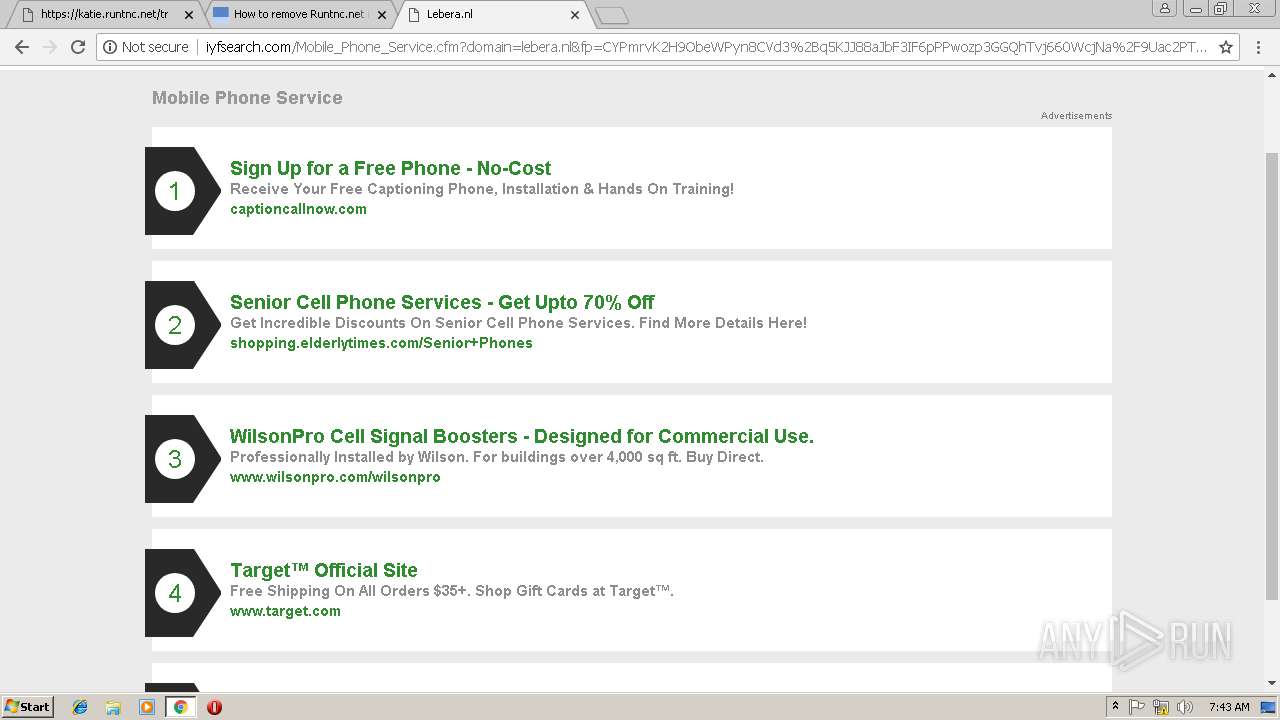Bookmark this page with the star icon

1226,47
